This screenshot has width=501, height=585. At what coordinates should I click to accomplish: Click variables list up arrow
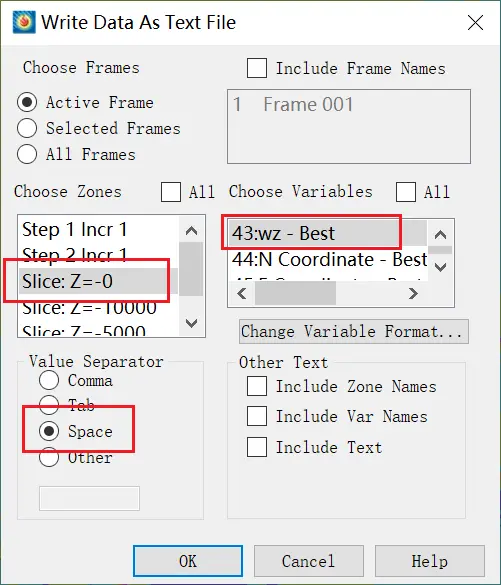(x=441, y=235)
